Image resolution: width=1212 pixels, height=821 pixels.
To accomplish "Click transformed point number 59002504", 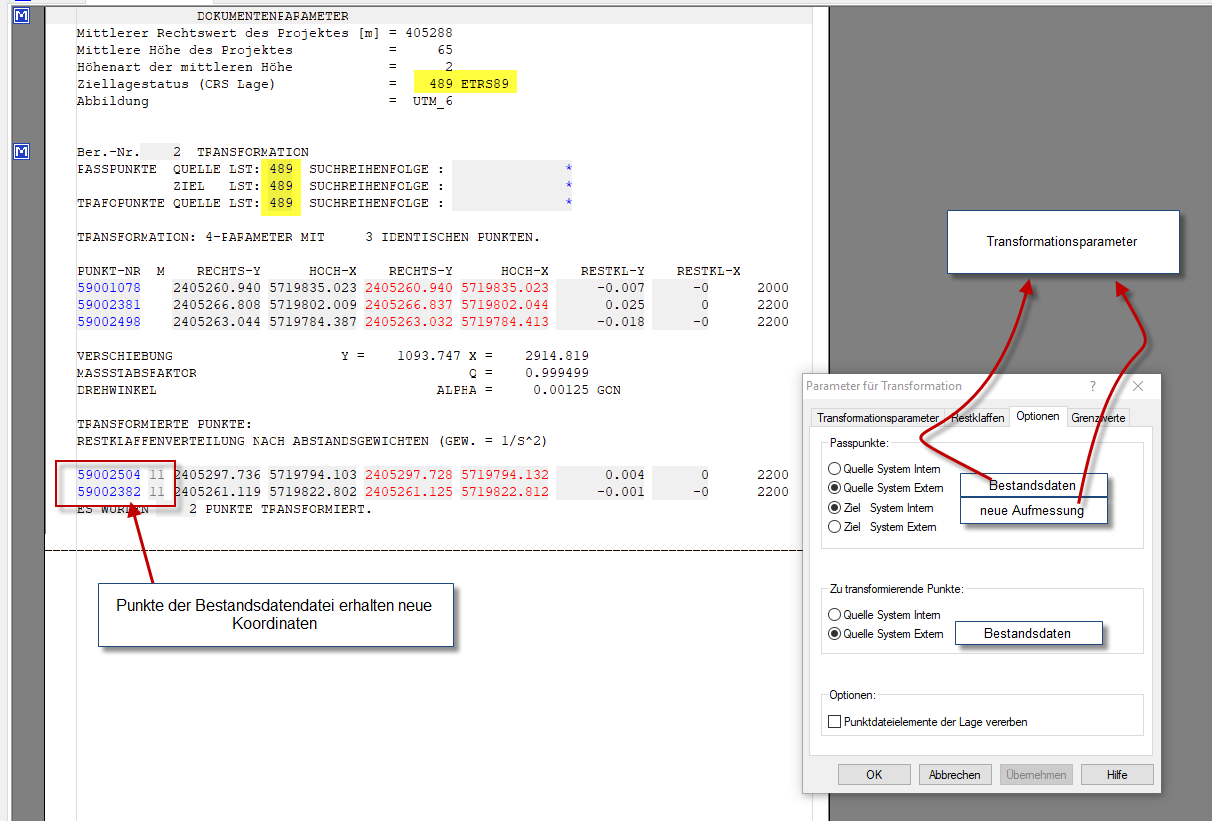I will point(109,475).
